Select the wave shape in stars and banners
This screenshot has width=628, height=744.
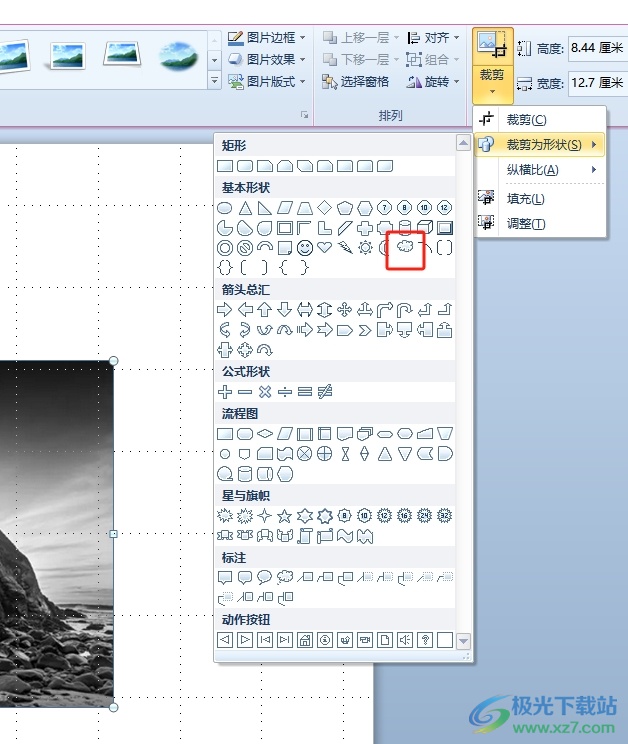pyautogui.click(x=345, y=536)
